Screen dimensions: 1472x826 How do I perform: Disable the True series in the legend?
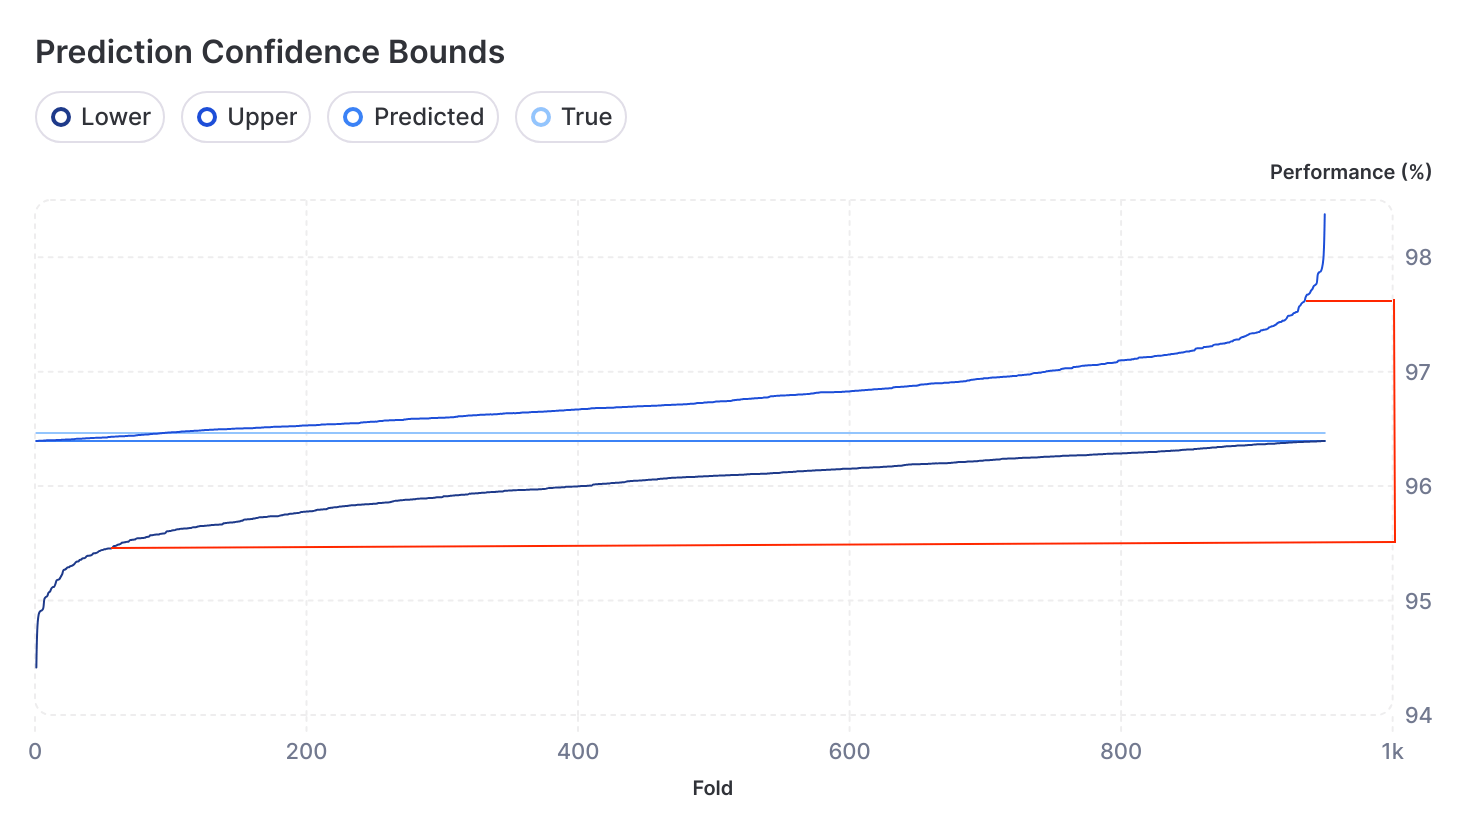tap(570, 117)
